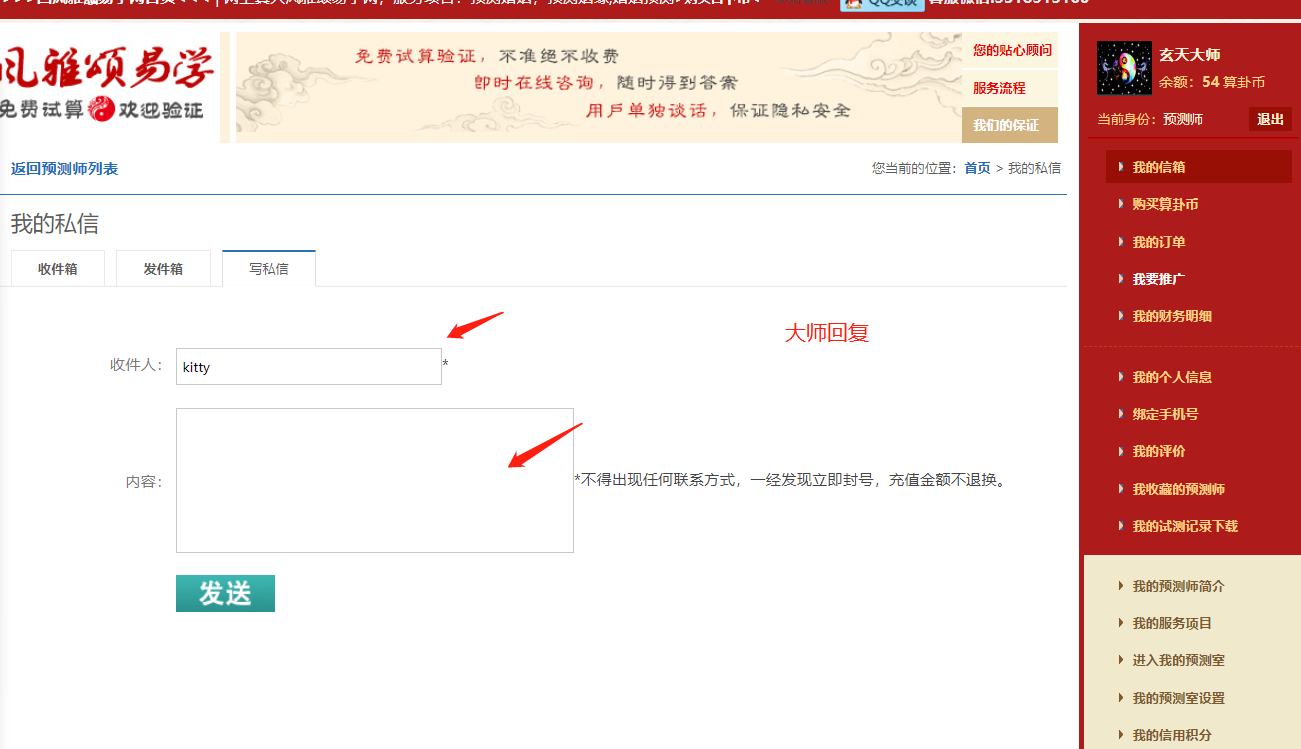Switch to the 发件箱 tab
The image size is (1301, 749).
coord(163,269)
